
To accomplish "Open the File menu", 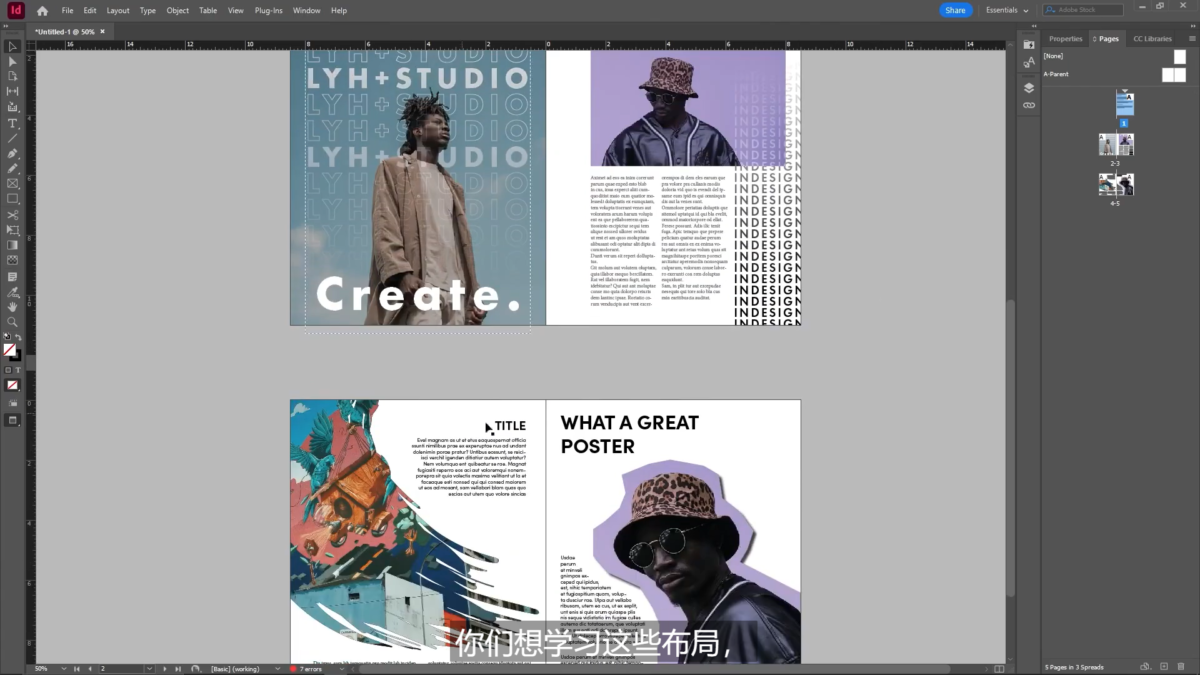I will pos(67,10).
